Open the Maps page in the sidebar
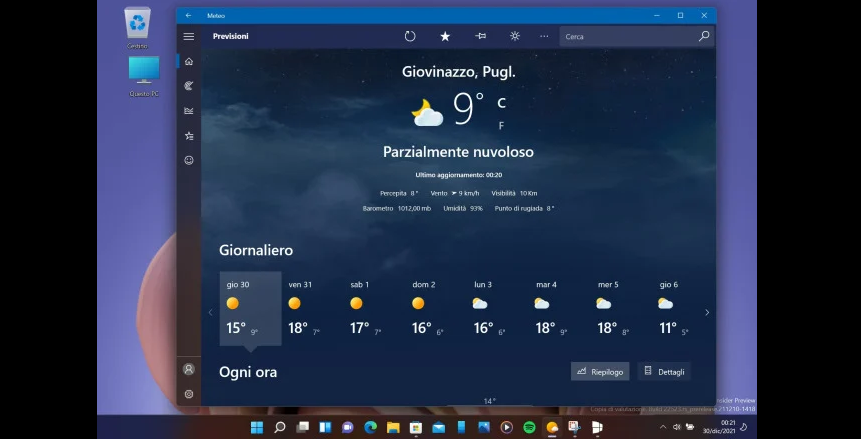 click(x=188, y=86)
